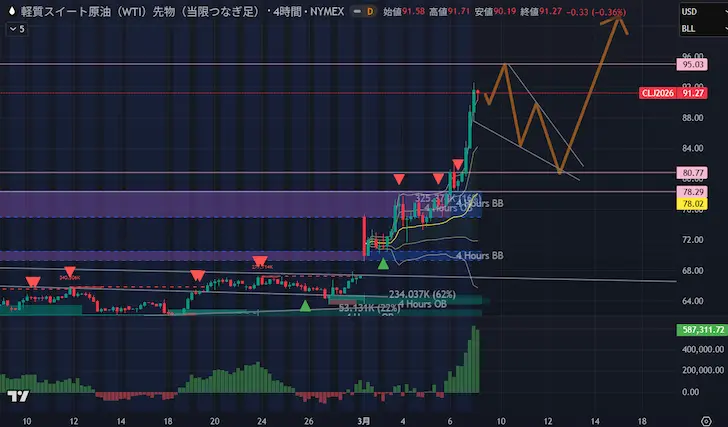The width and height of the screenshot is (728, 427).
Task: Click the red down-triangle marker near date 24
Action: (x=260, y=260)
